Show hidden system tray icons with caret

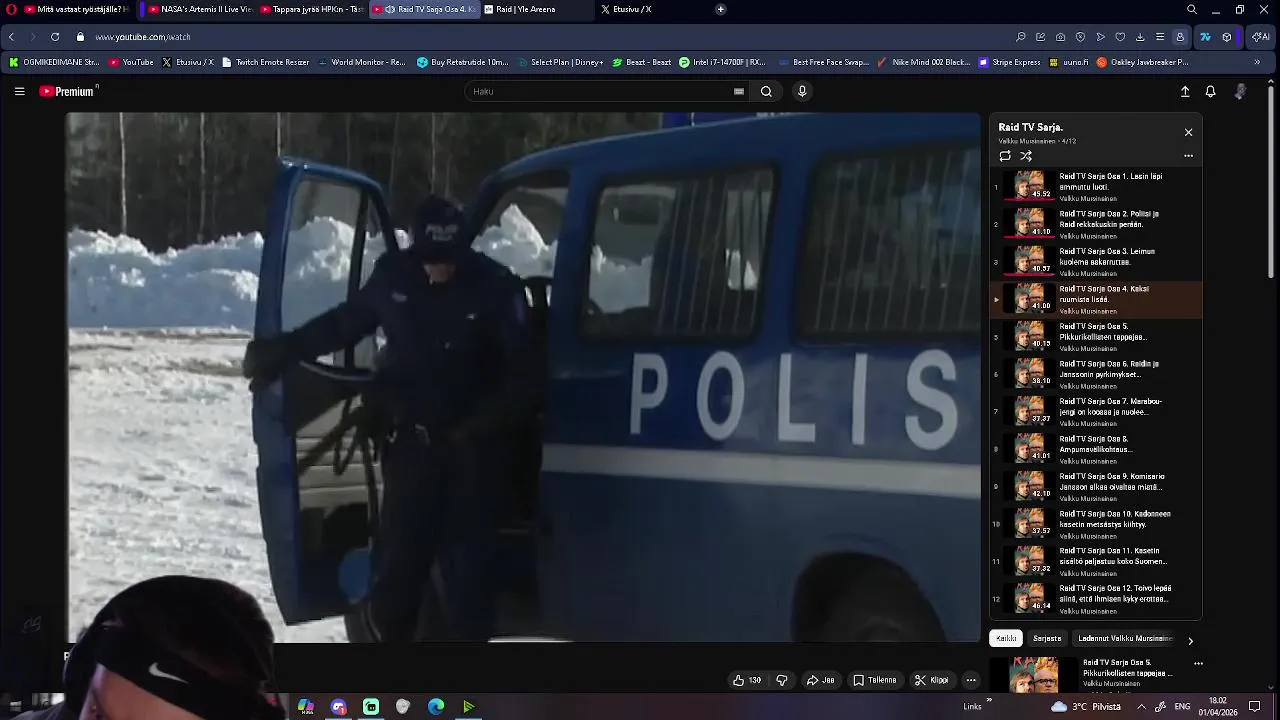(x=1141, y=706)
